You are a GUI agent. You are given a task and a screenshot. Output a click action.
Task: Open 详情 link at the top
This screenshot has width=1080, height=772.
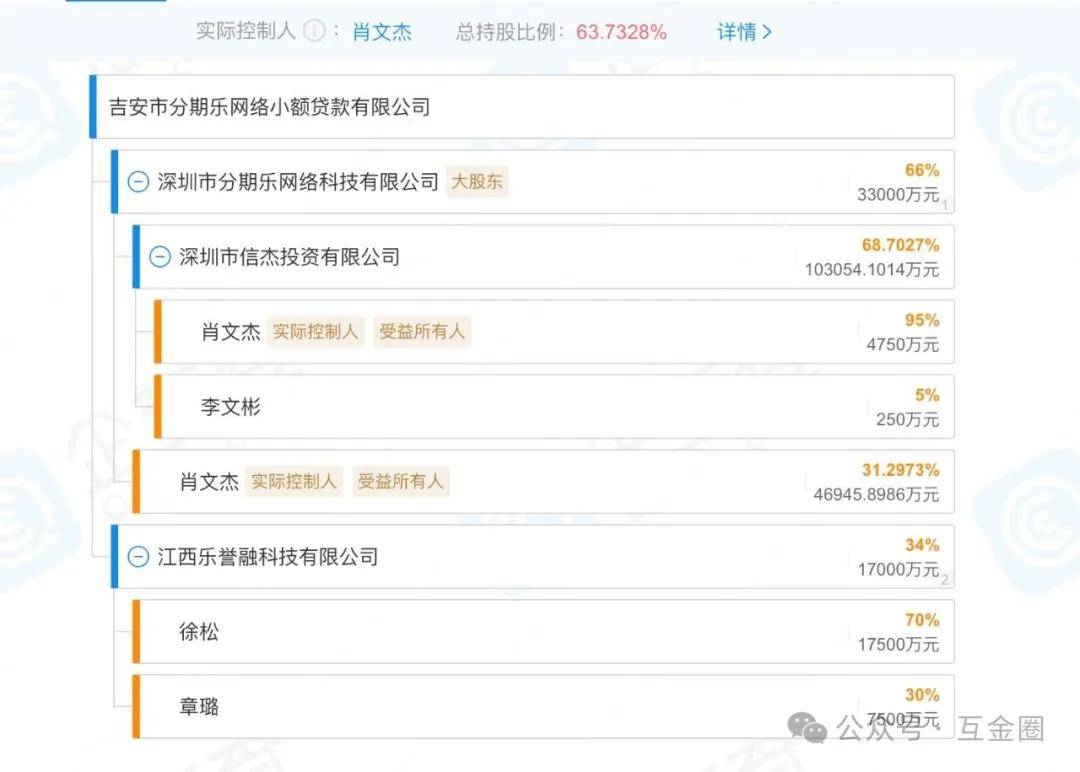pyautogui.click(x=744, y=31)
